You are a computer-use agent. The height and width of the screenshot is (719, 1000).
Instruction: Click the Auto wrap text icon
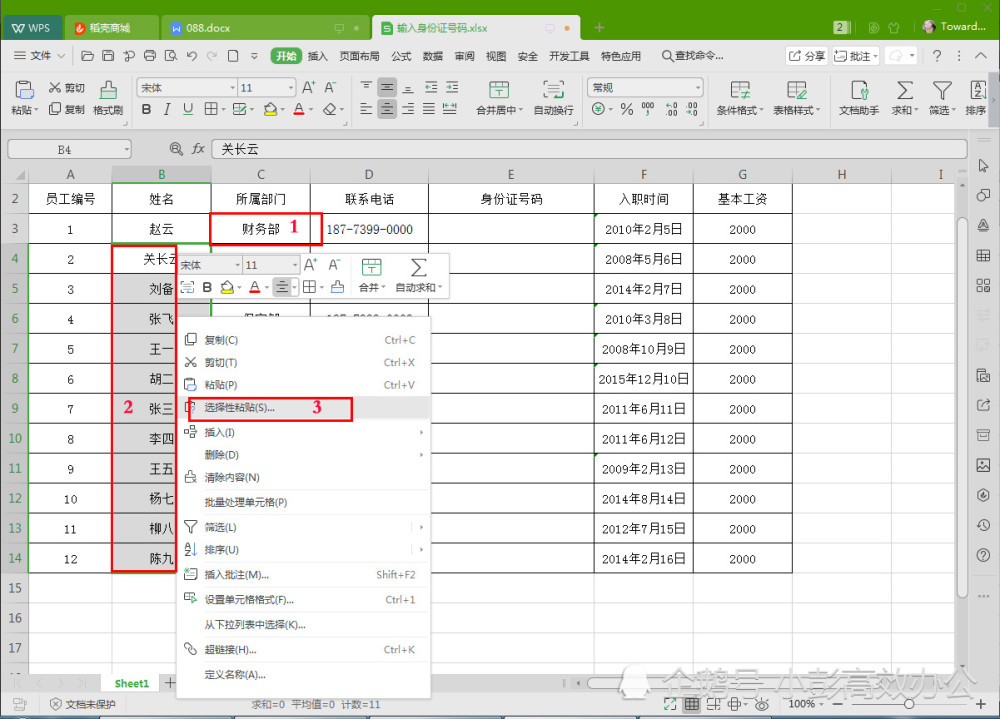553,90
